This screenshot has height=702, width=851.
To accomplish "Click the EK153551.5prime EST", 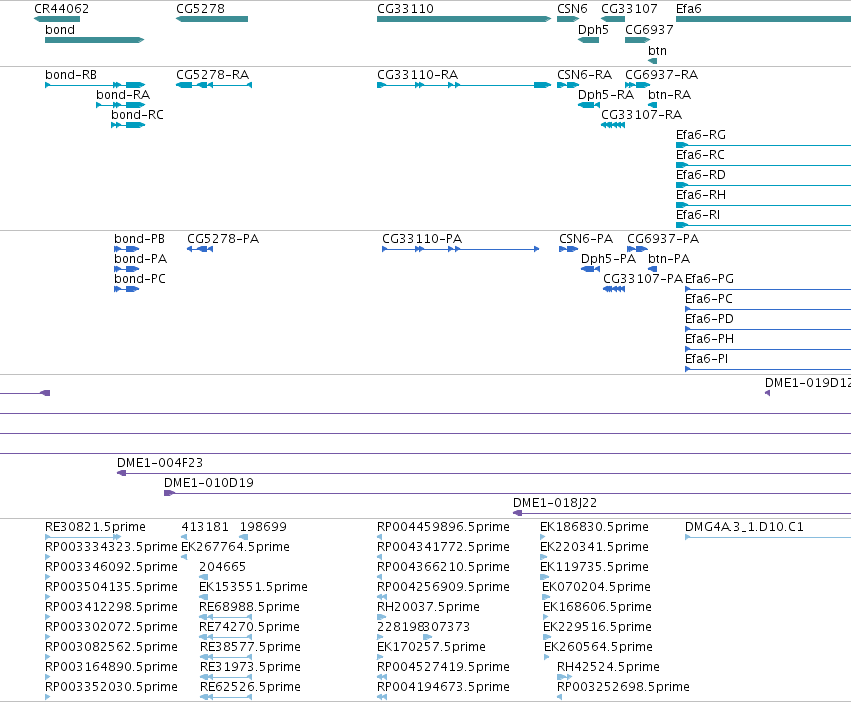I will pos(204,597).
